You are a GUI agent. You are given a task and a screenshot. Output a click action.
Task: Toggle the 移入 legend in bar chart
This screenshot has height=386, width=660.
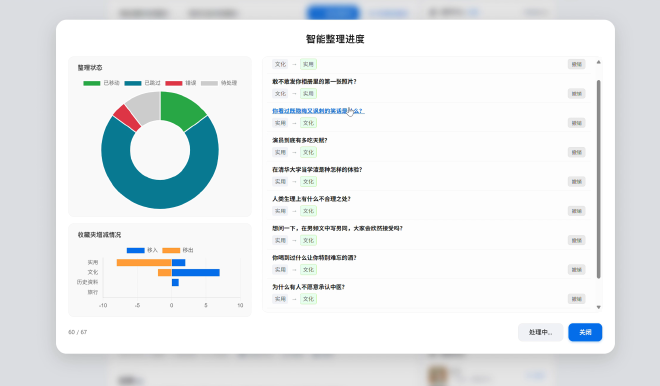pos(142,250)
